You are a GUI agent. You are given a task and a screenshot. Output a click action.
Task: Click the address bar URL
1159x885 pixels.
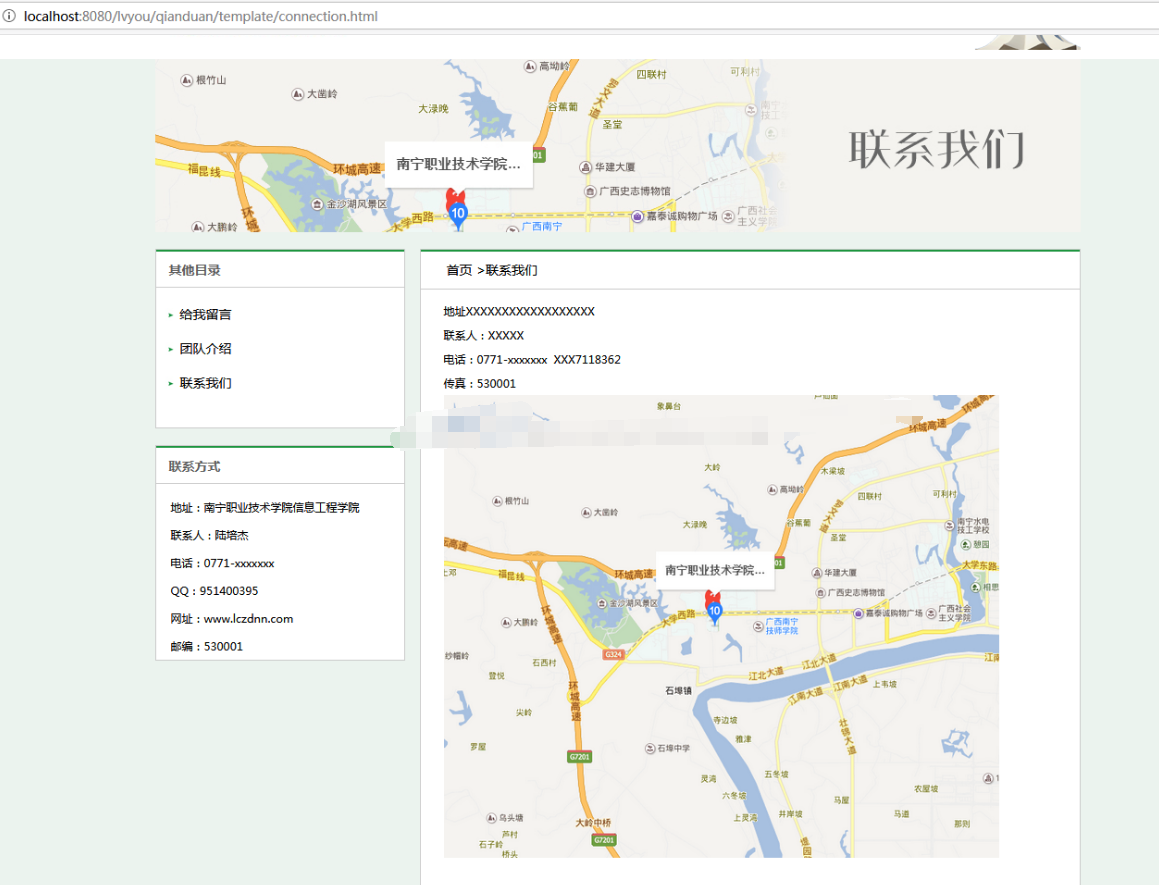(x=200, y=16)
